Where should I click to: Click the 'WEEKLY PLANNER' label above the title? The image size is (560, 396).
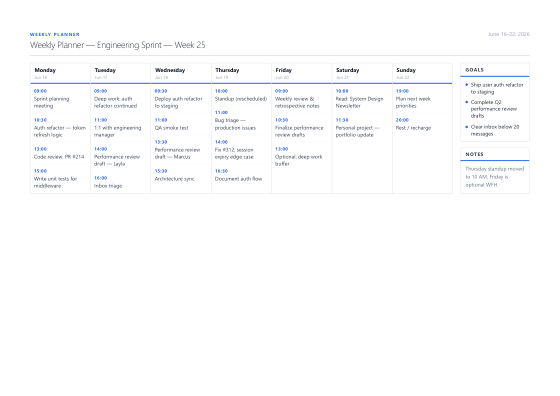point(55,34)
